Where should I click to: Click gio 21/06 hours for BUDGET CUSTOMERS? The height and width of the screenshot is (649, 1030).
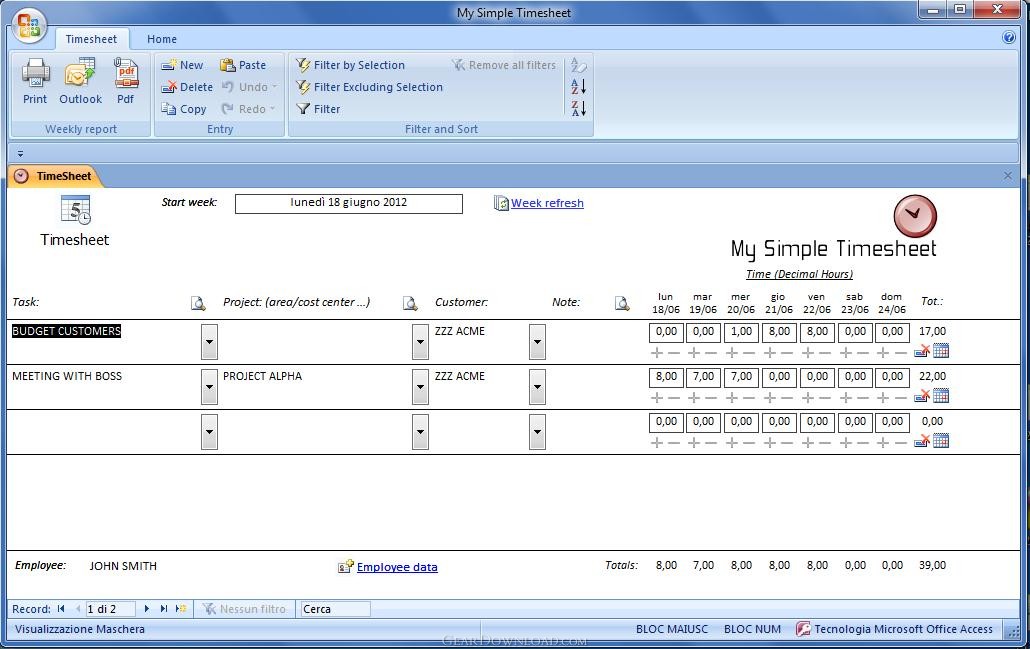tap(779, 332)
